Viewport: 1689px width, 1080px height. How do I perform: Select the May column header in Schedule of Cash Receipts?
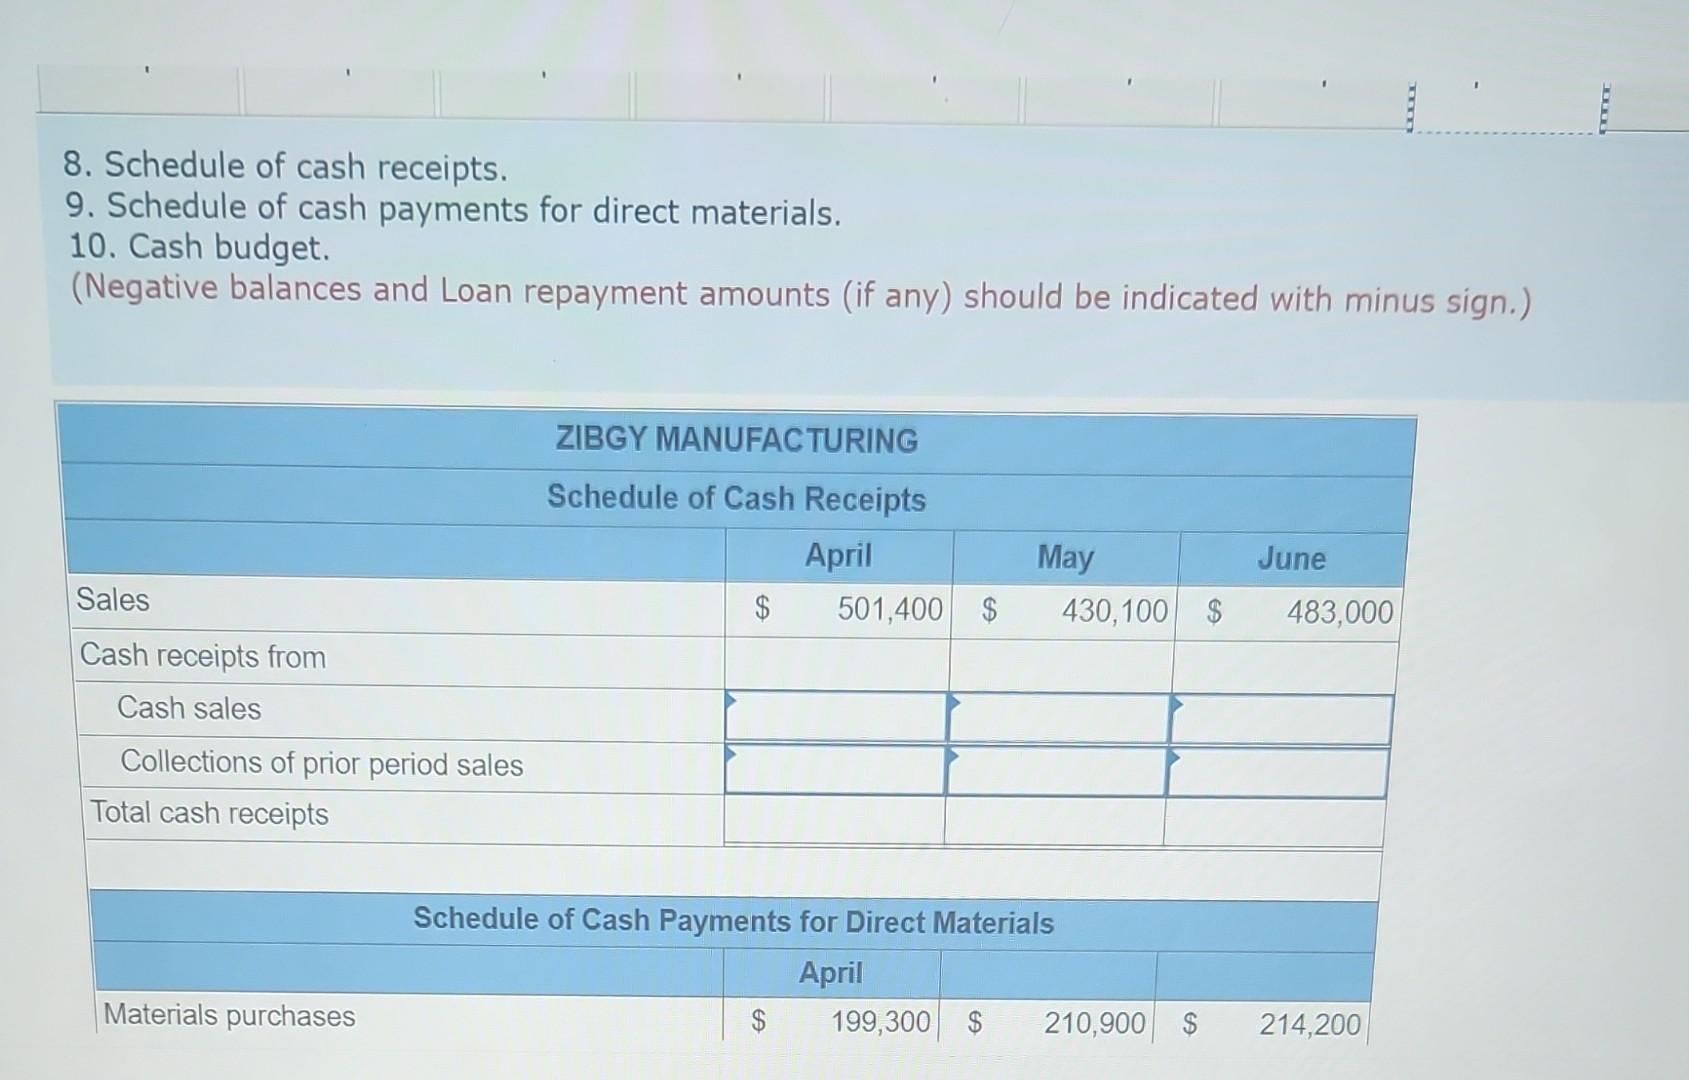(x=1064, y=558)
